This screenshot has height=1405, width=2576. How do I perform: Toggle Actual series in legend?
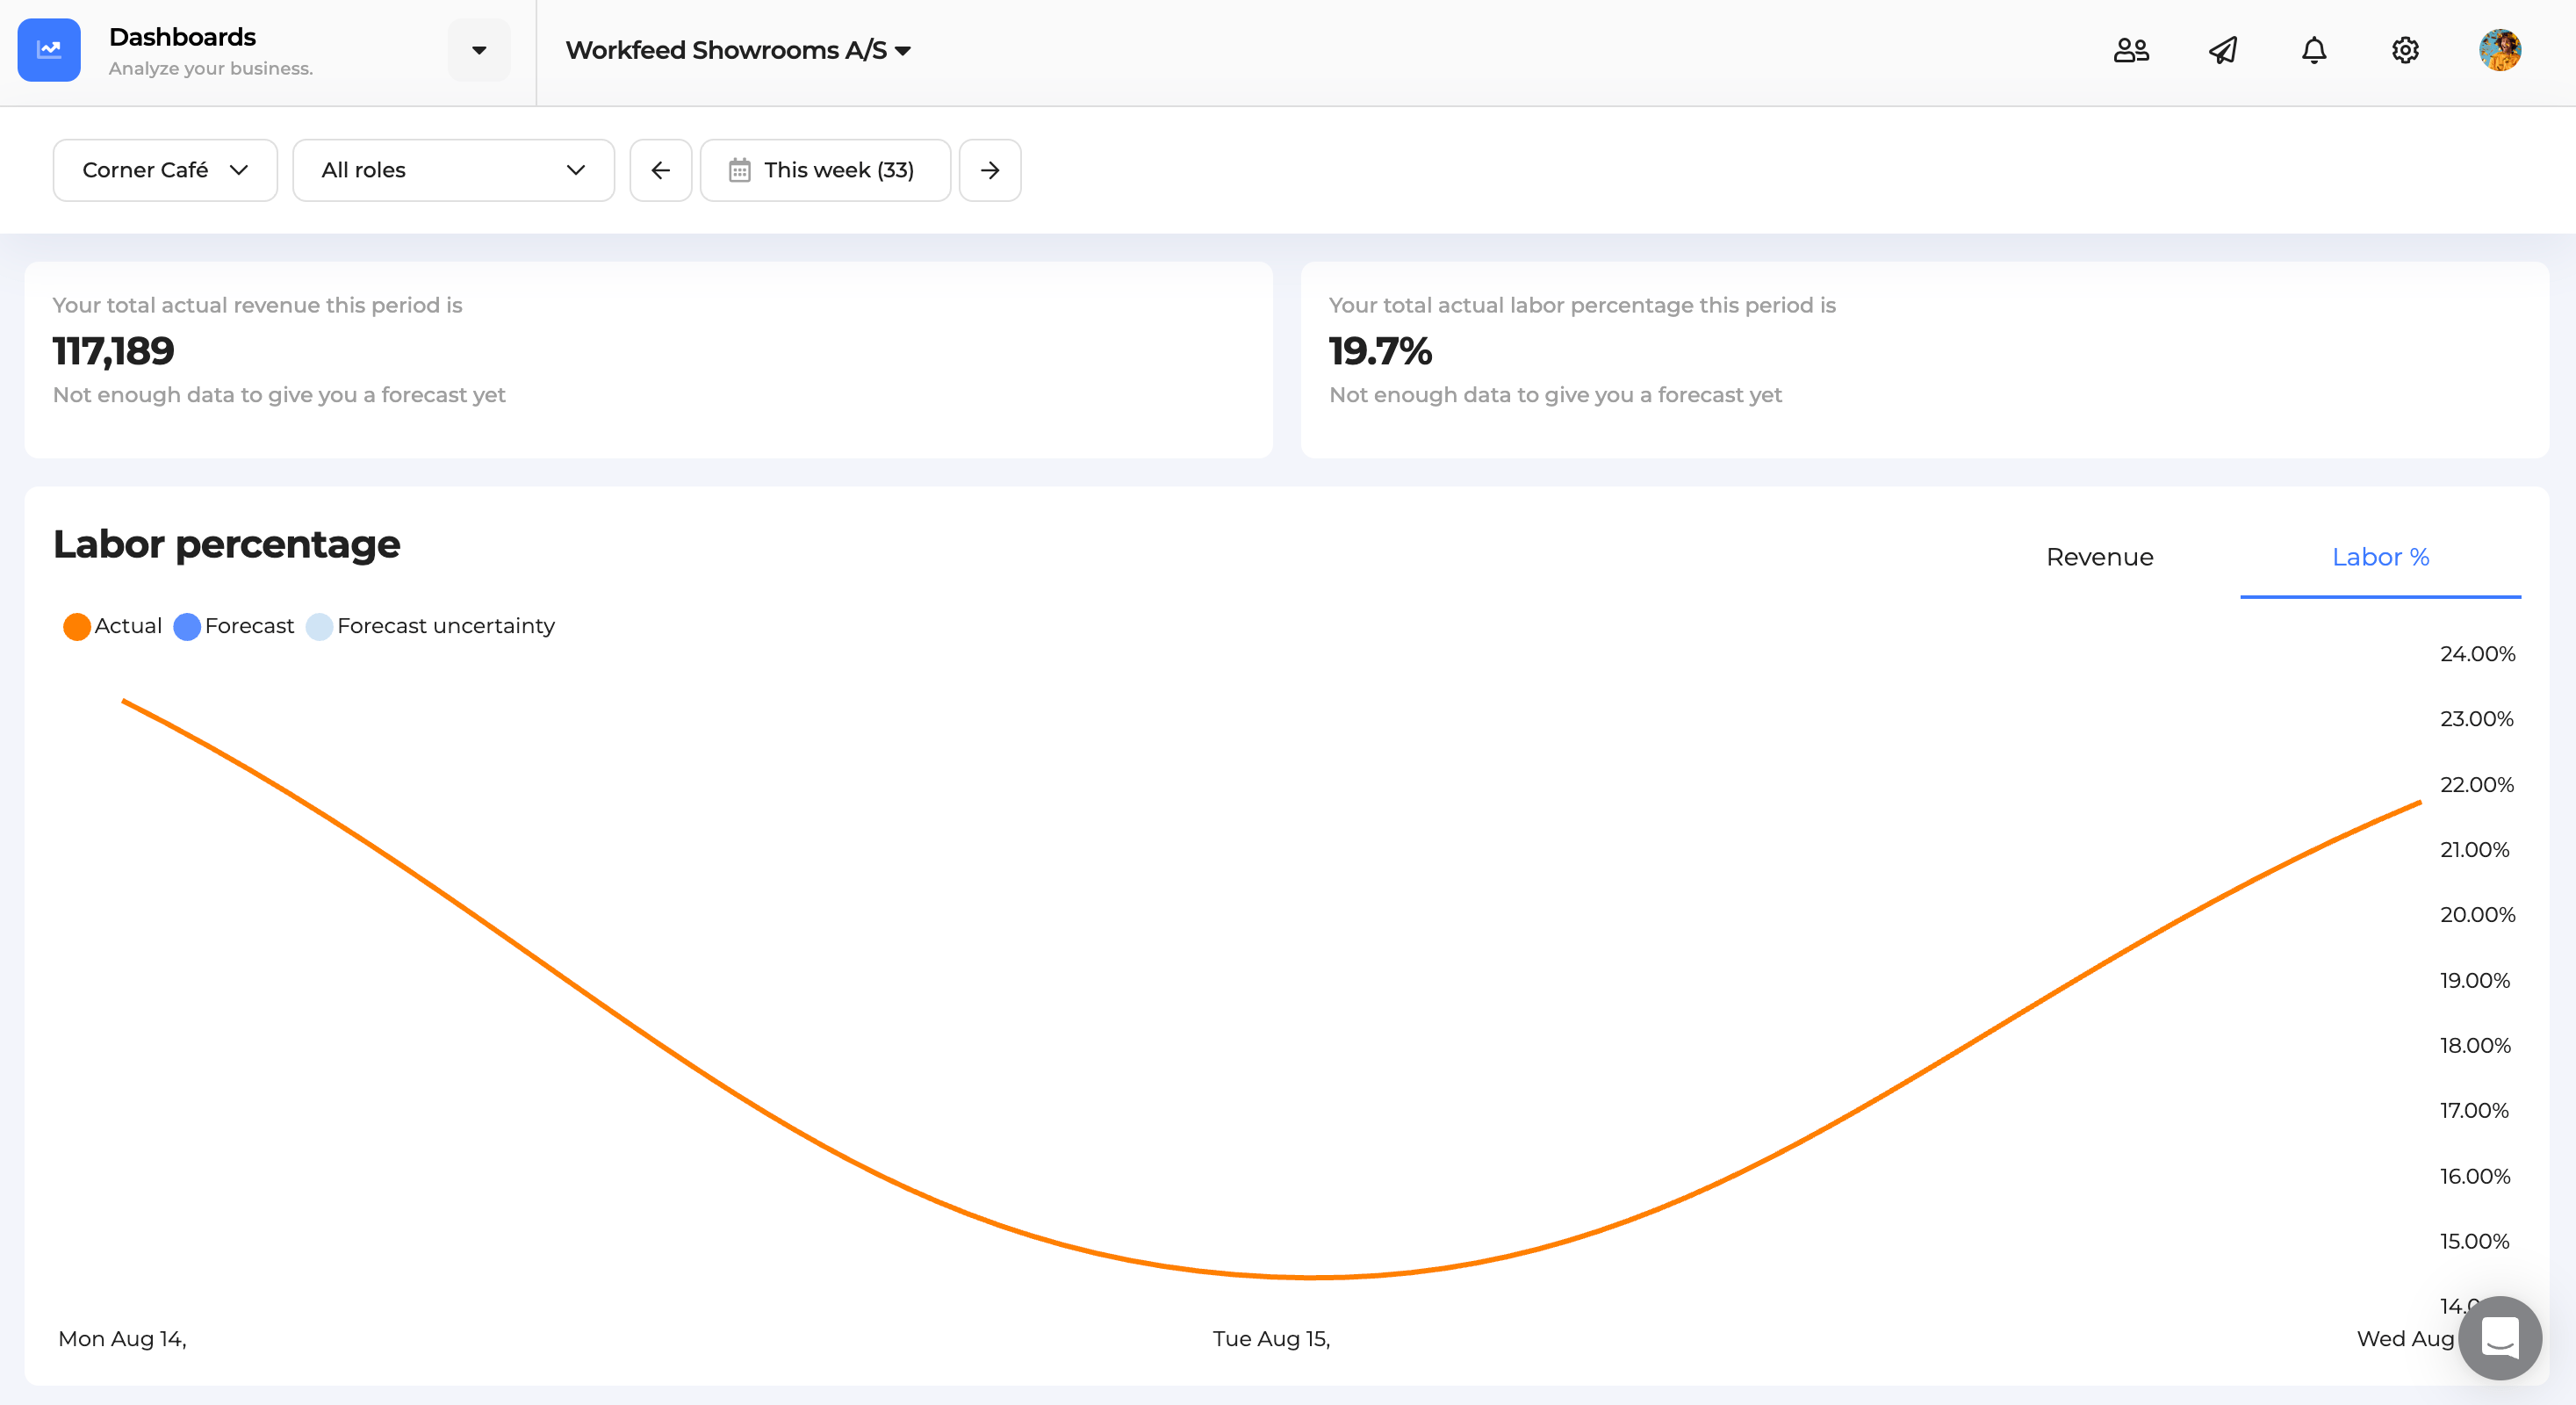pos(112,626)
